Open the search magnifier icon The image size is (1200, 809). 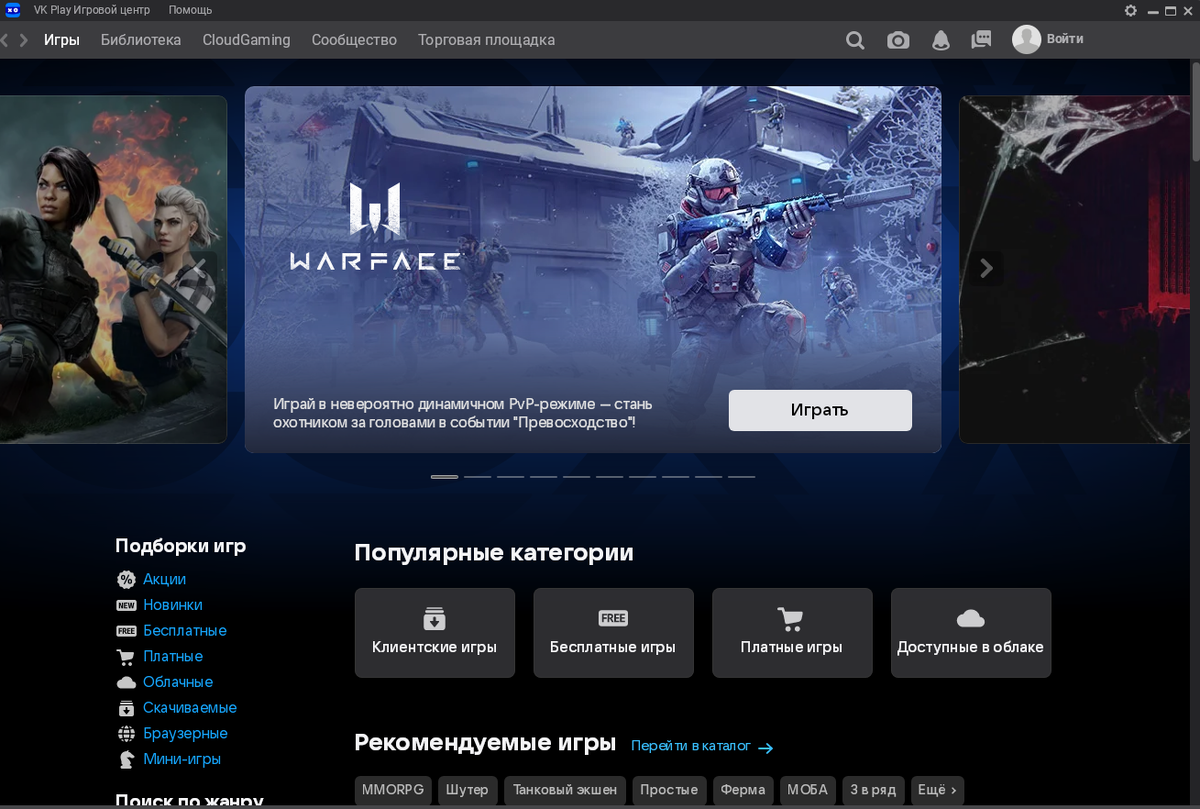click(x=855, y=40)
